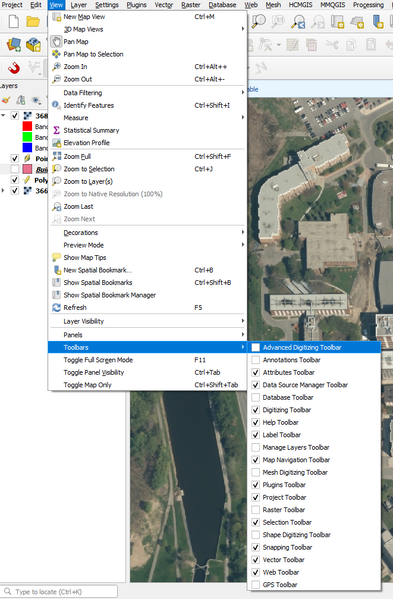The image size is (393, 599).
Task: Click the red magnet snapping icon
Action: (14, 68)
